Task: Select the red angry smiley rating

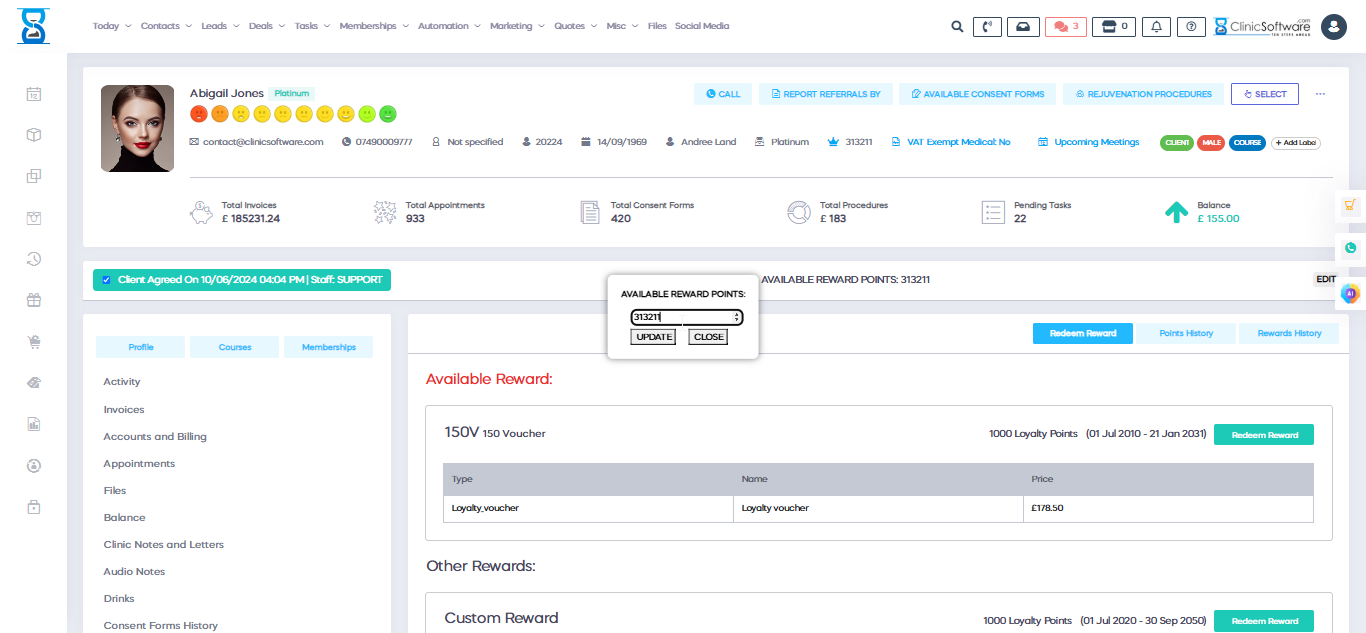Action: pyautogui.click(x=199, y=114)
